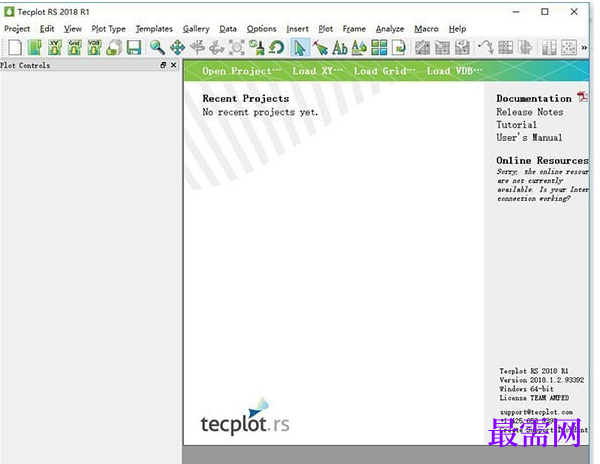Select the green arrow Selector tool
The height and width of the screenshot is (464, 600).
pyautogui.click(x=300, y=48)
